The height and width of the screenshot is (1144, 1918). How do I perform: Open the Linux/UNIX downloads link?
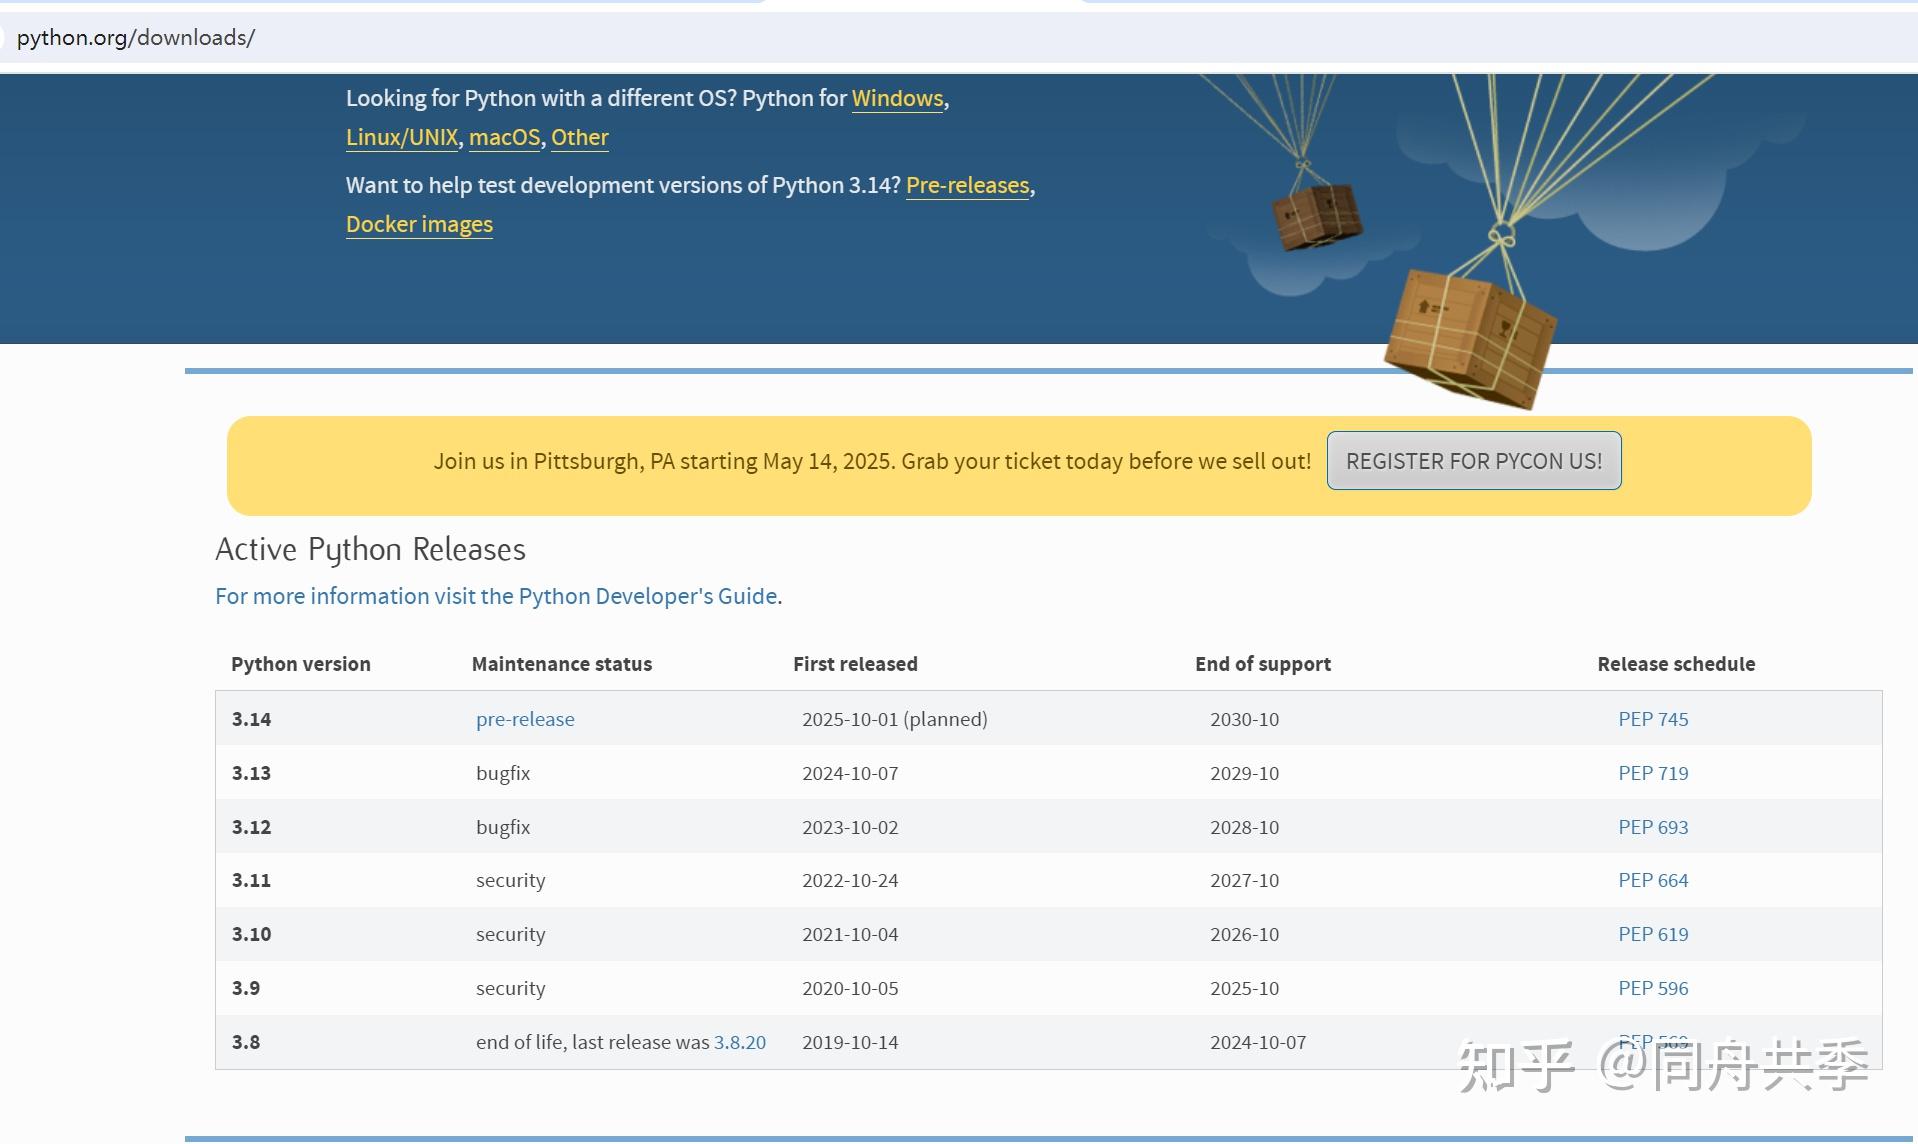coord(402,137)
